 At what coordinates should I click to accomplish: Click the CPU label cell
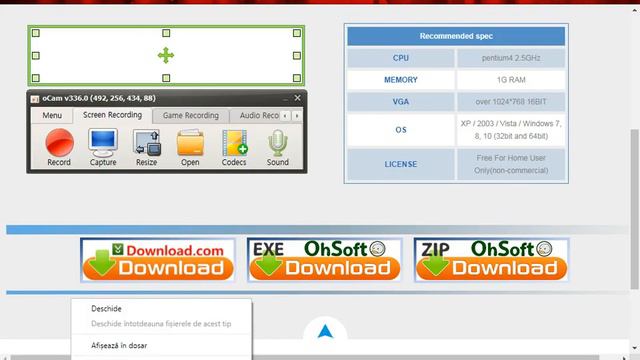tap(401, 58)
